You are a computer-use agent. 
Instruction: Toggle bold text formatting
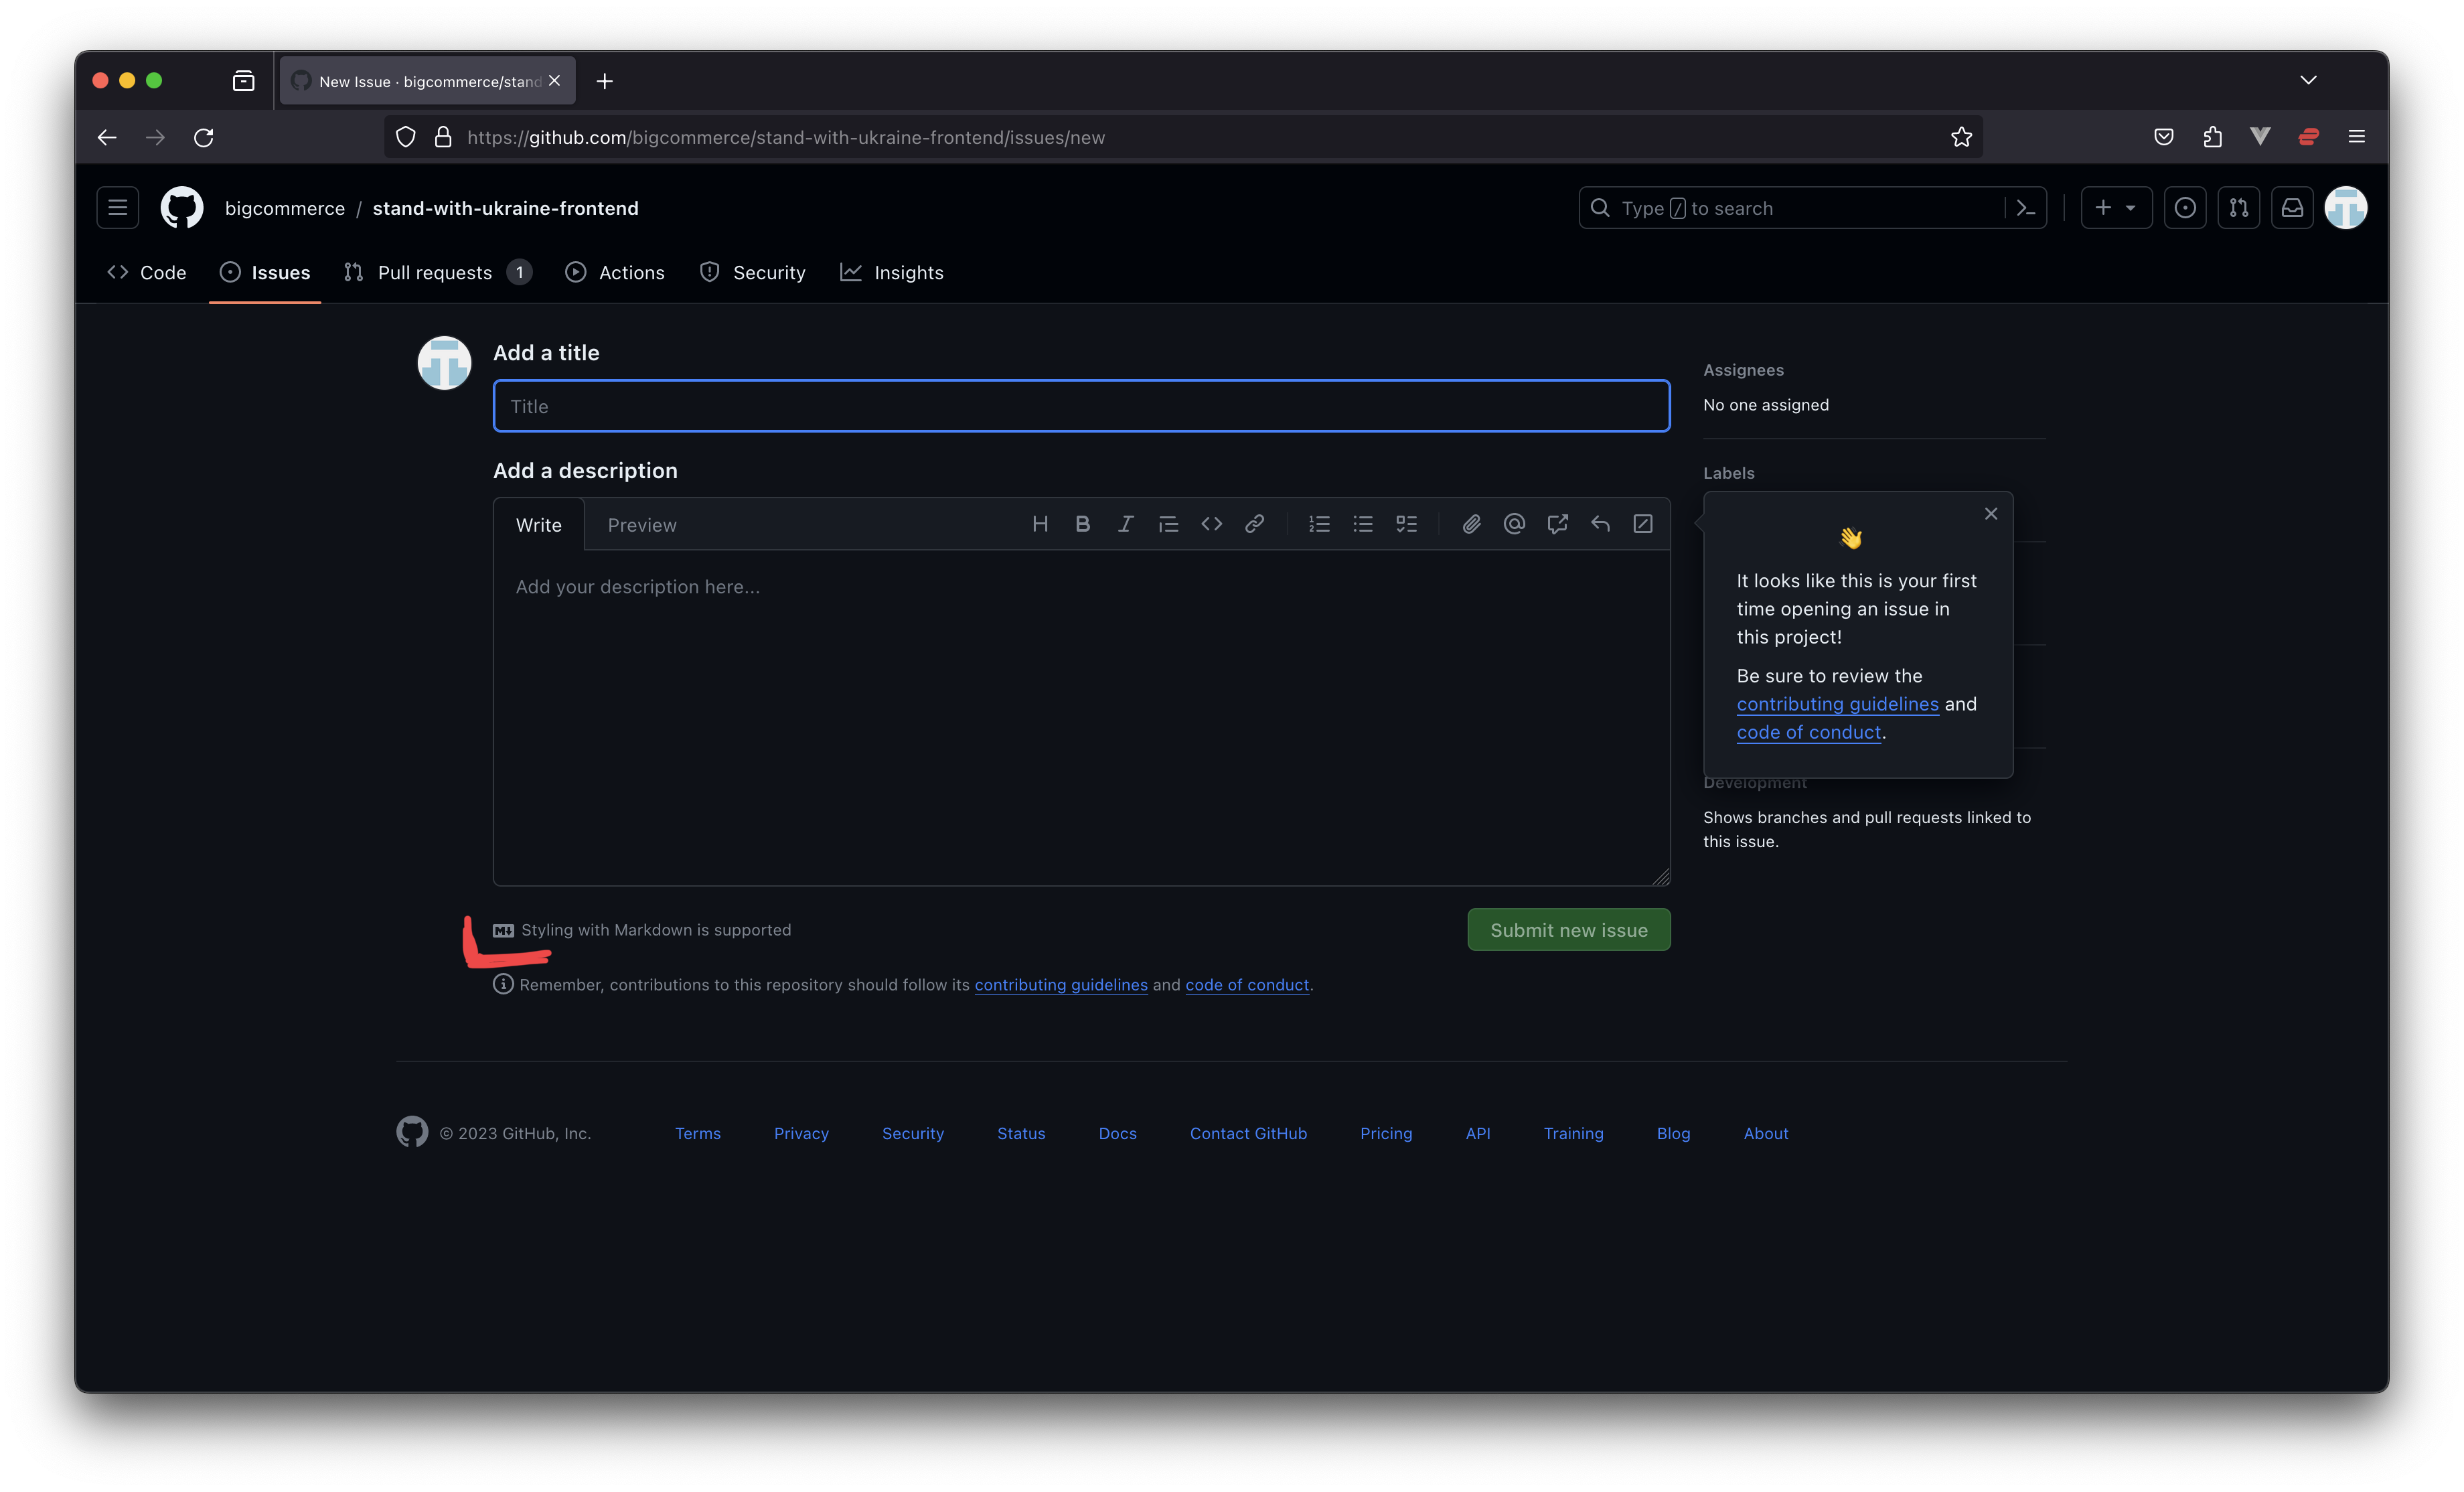coord(1082,524)
